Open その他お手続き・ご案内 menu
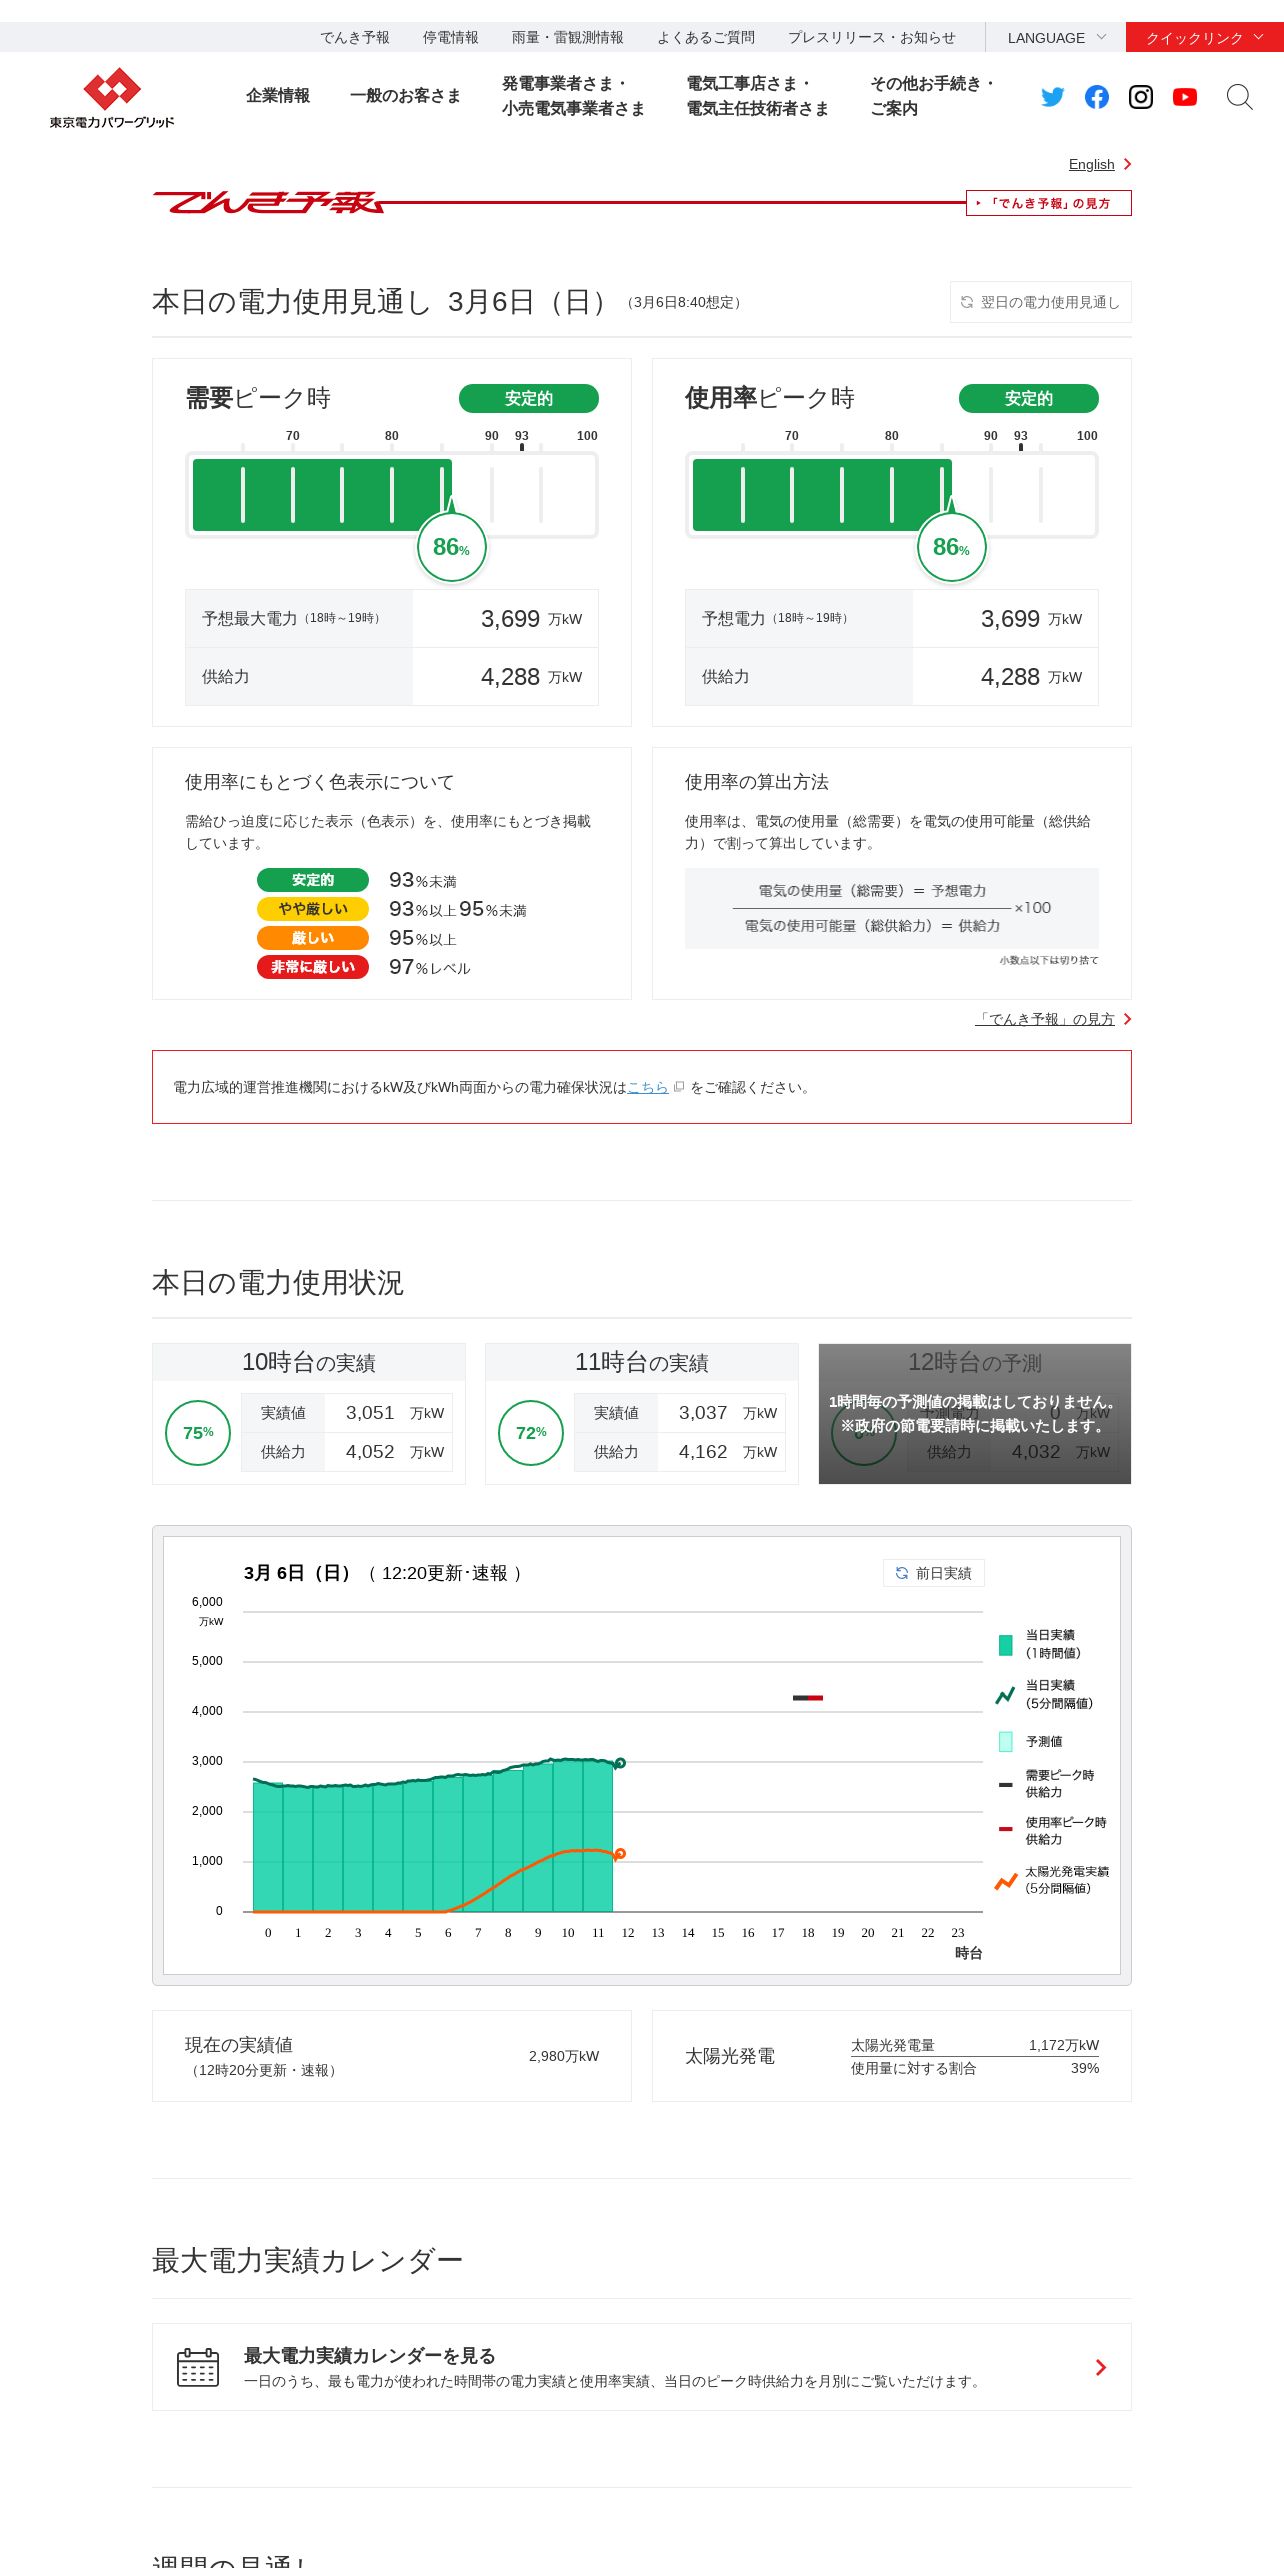This screenshot has height=2568, width=1284. 932,96
